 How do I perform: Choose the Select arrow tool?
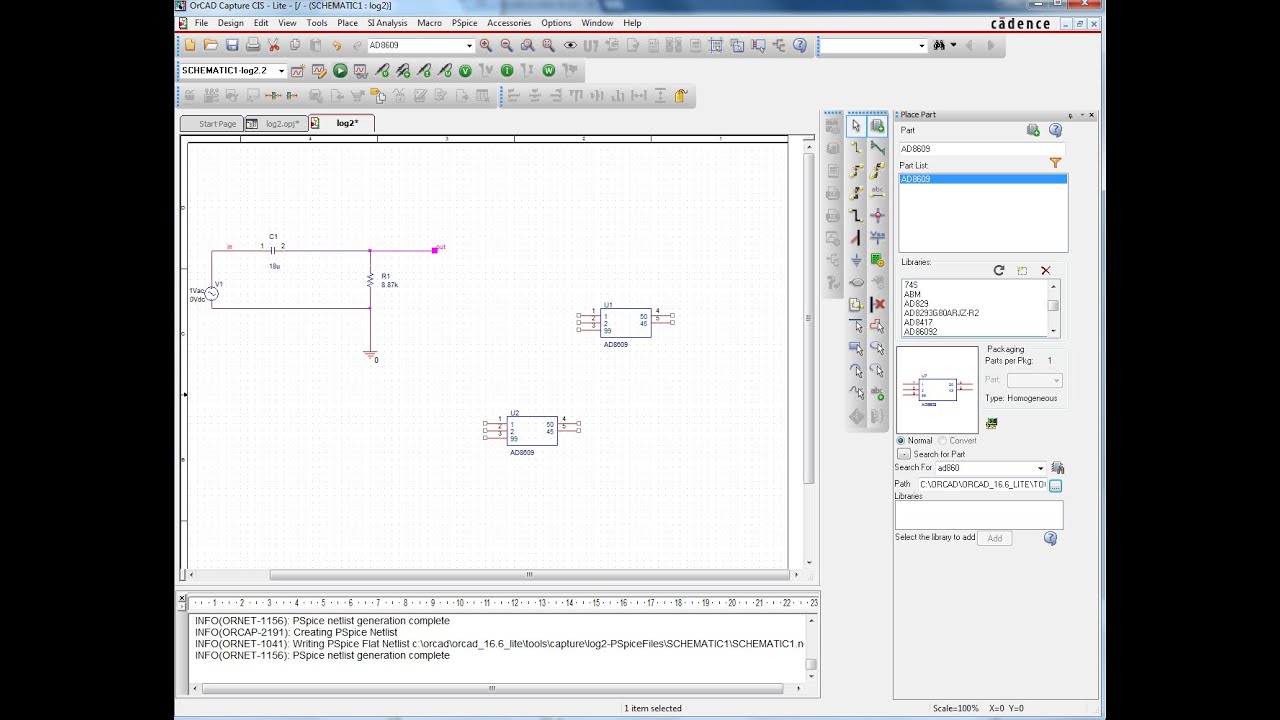click(856, 126)
